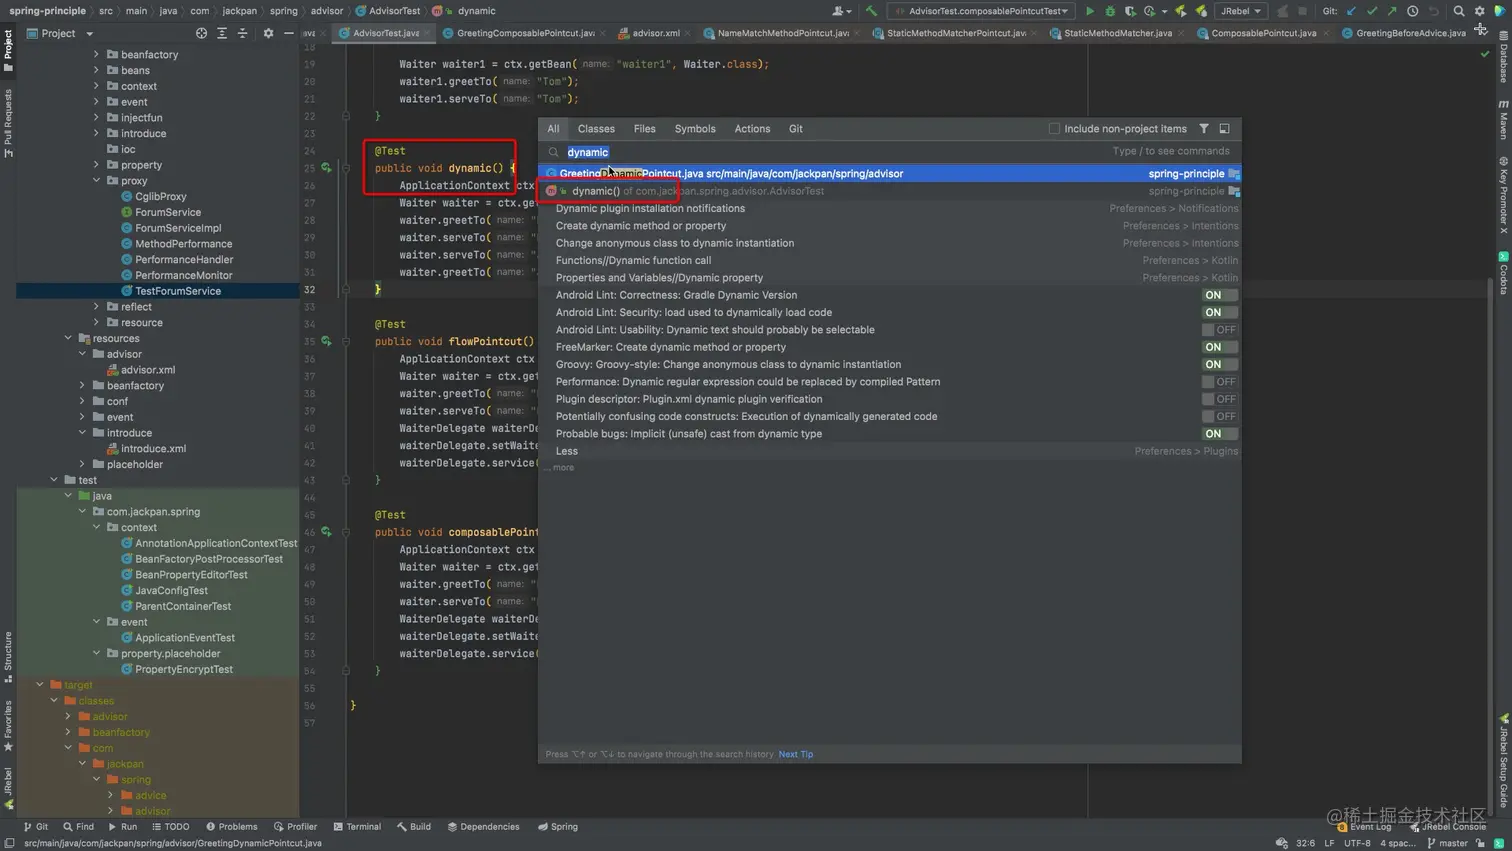Open Project panel options gear
Screen dimensions: 1512x851
[x=268, y=33]
